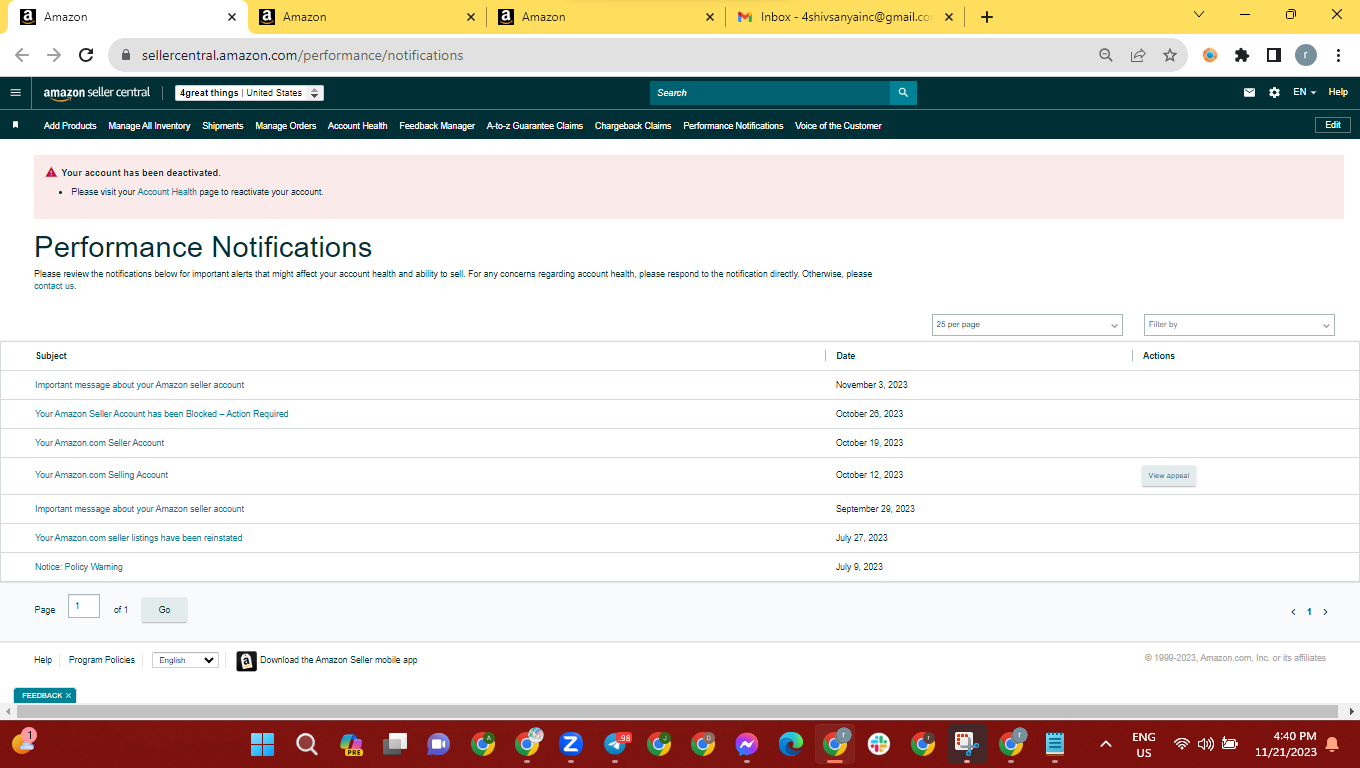
Task: Open Messenger from the taskbar
Action: [x=747, y=744]
